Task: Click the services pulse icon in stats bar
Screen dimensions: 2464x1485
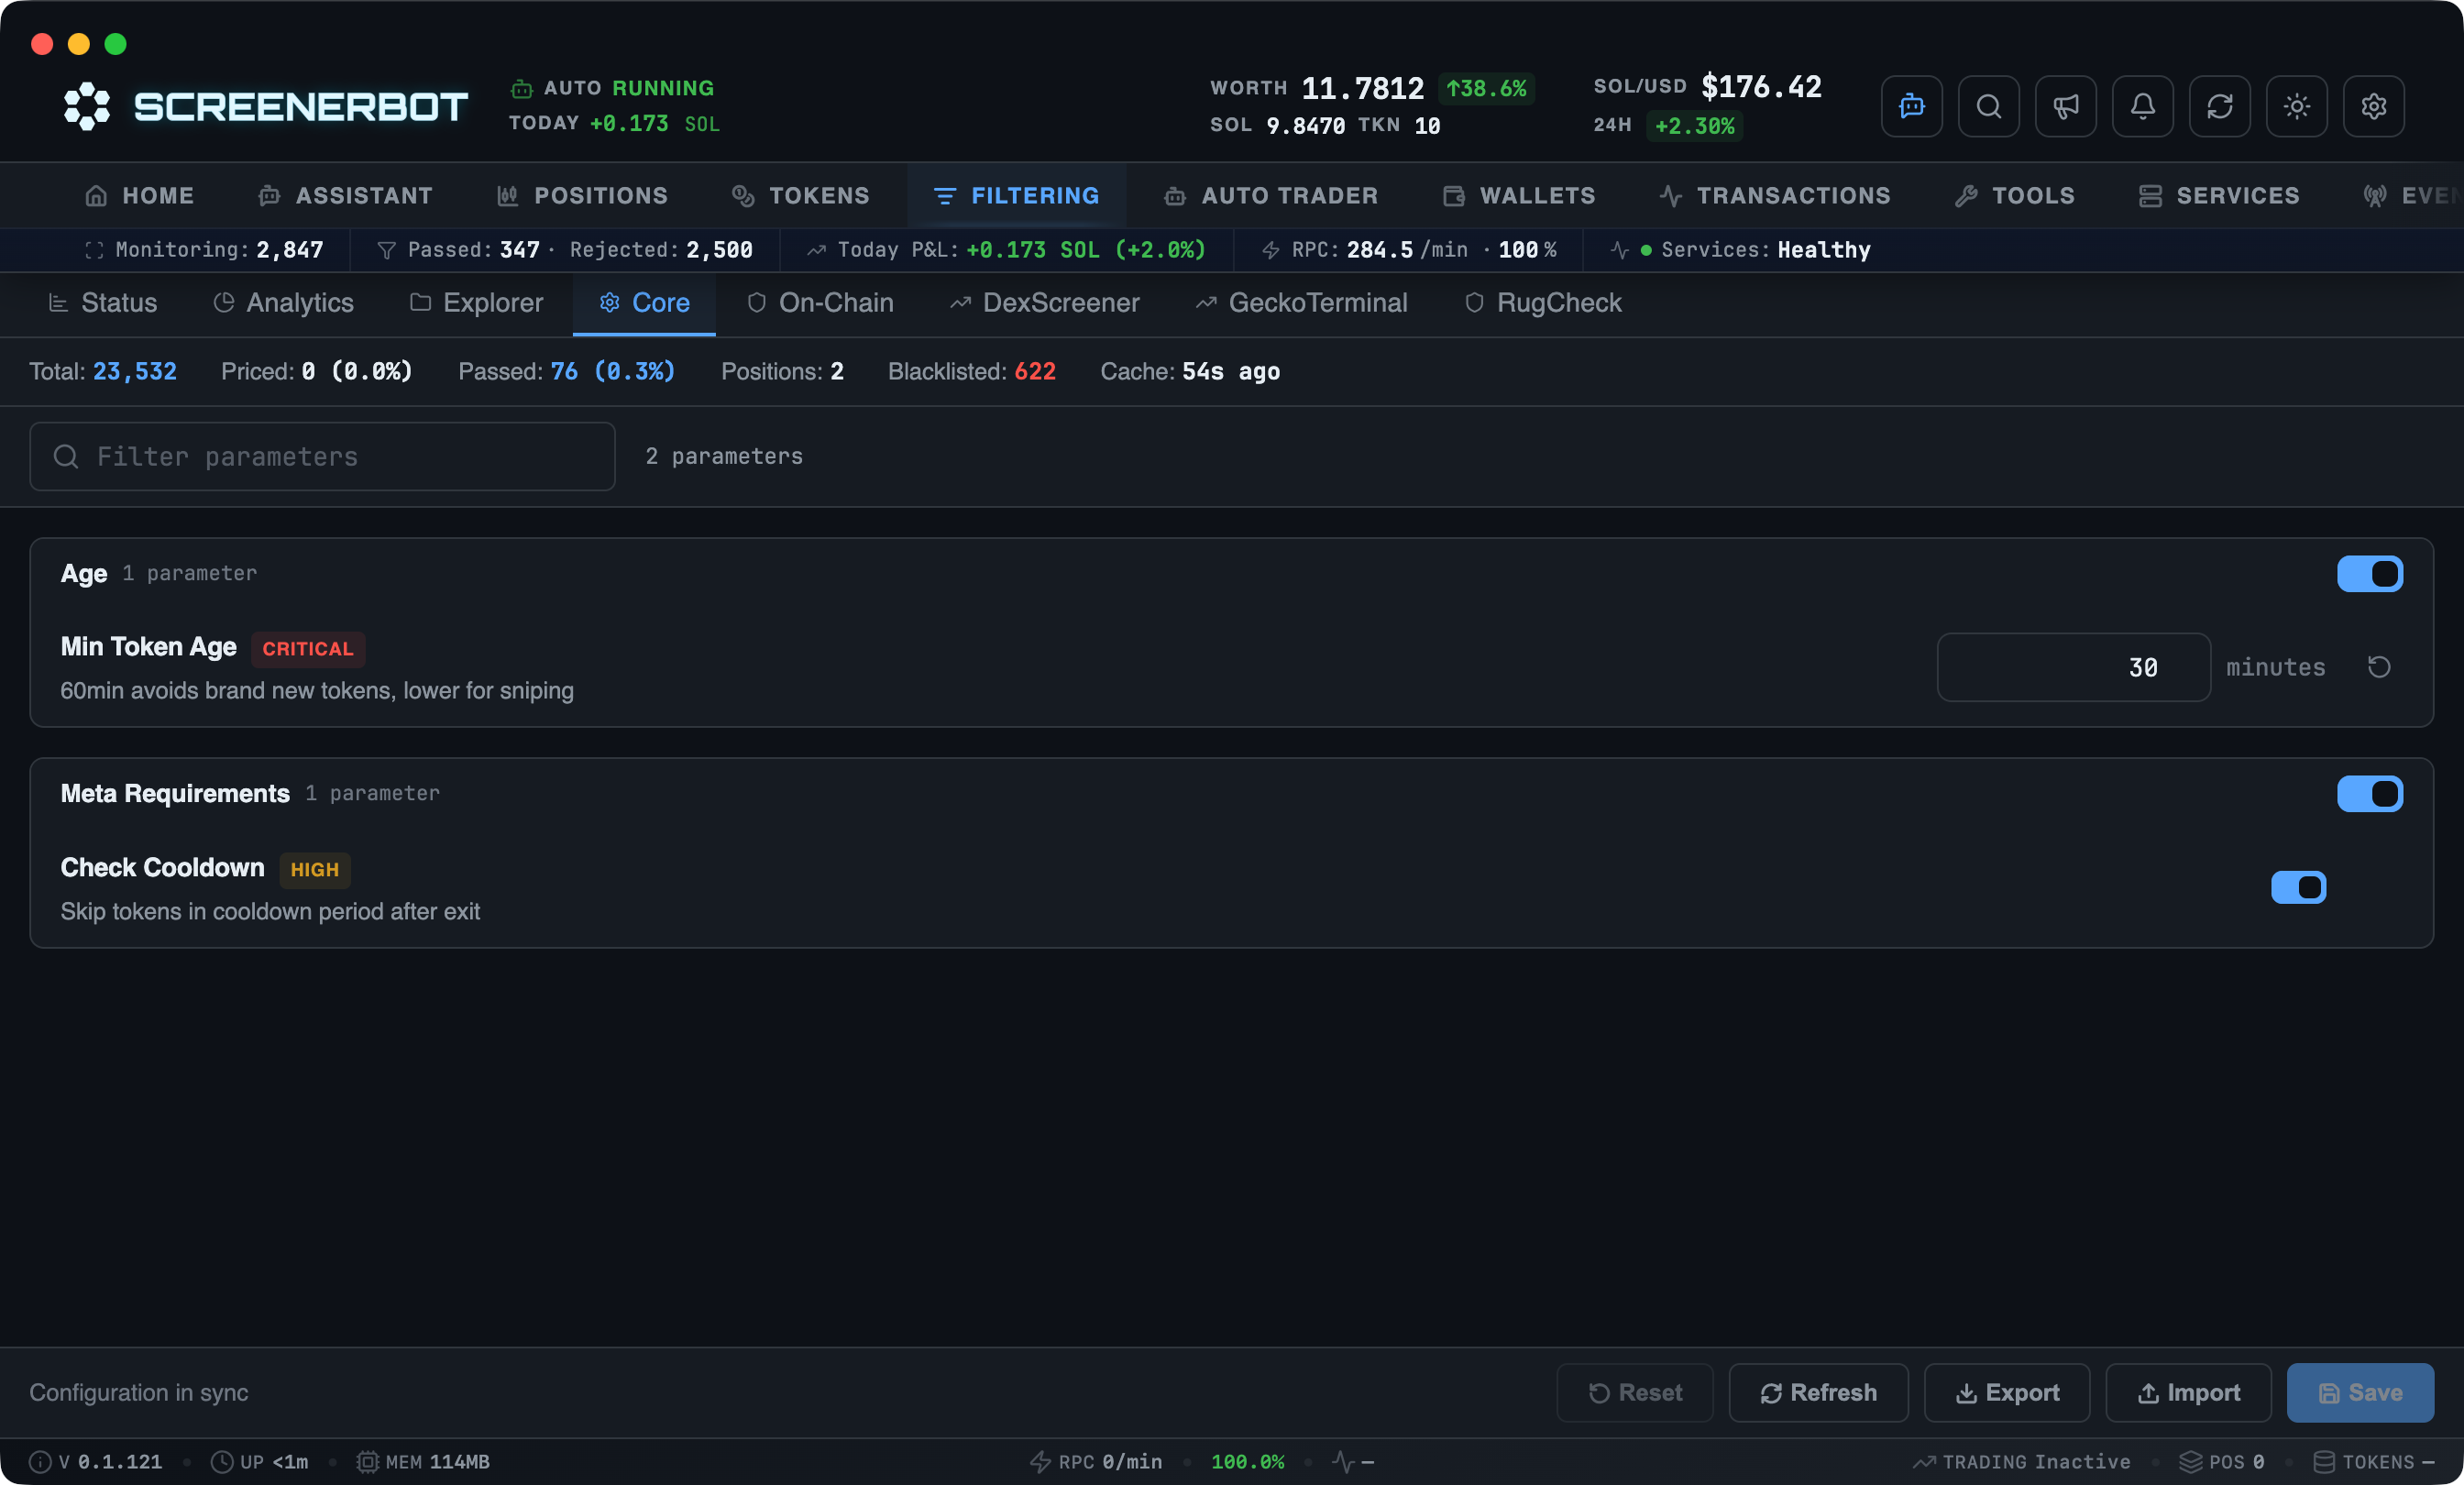Action: [x=1620, y=250]
